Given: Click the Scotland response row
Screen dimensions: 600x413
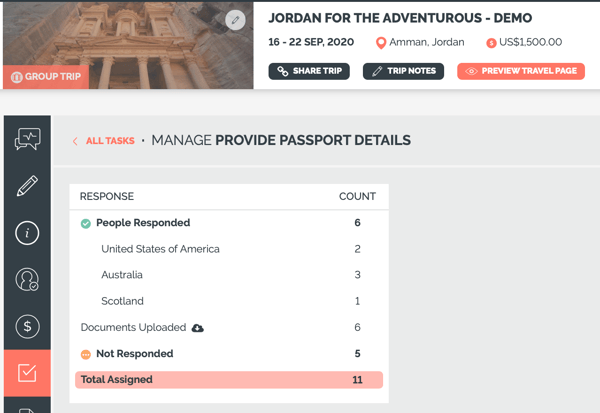Looking at the screenshot, I should pos(229,301).
